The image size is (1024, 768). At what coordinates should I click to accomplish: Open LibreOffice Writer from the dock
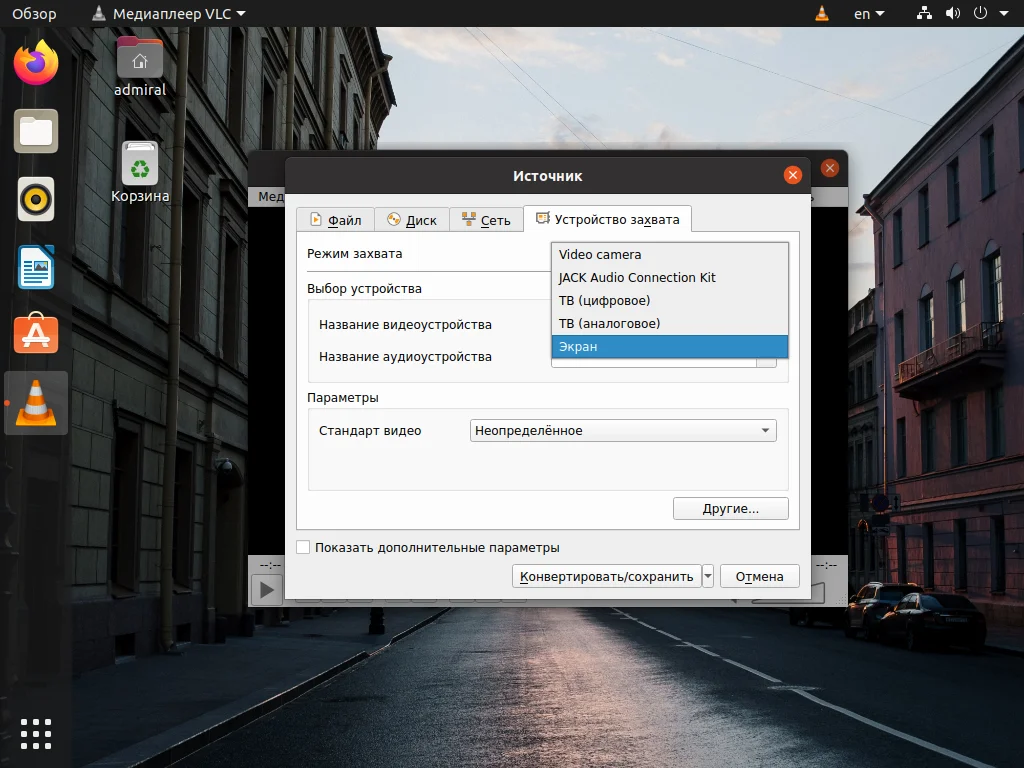tap(36, 267)
